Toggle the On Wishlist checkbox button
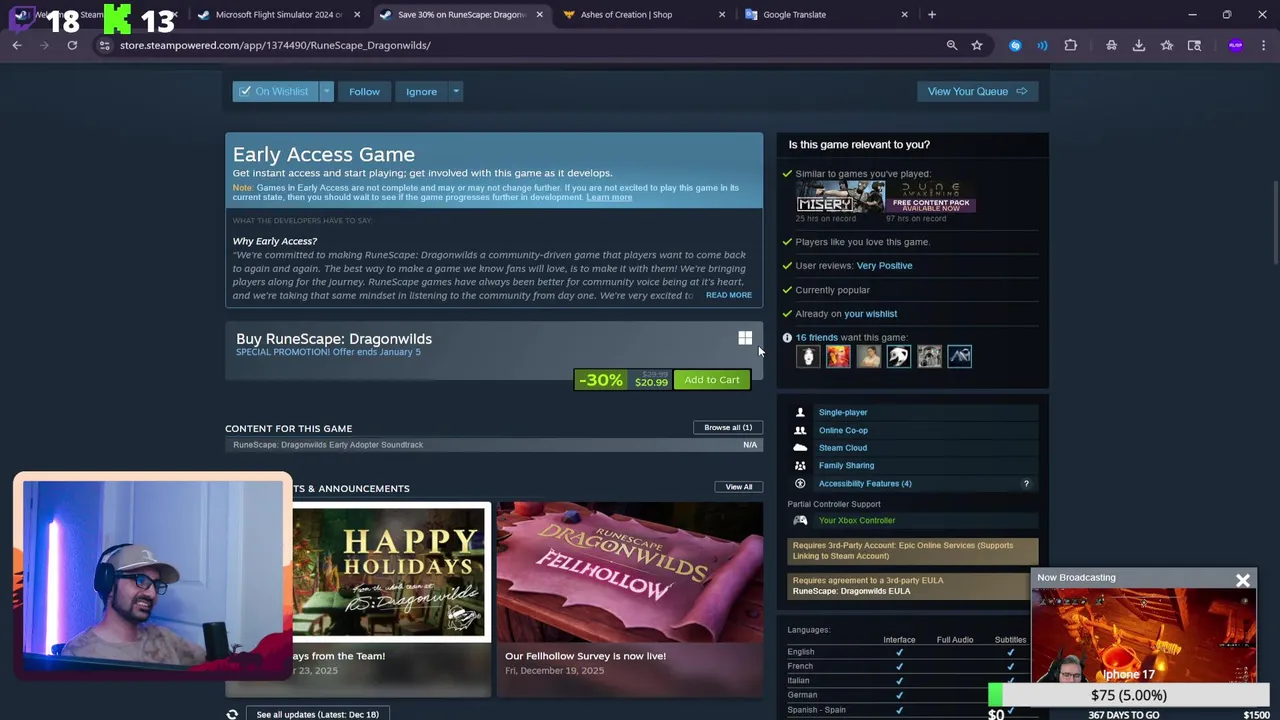1280x720 pixels. point(274,91)
